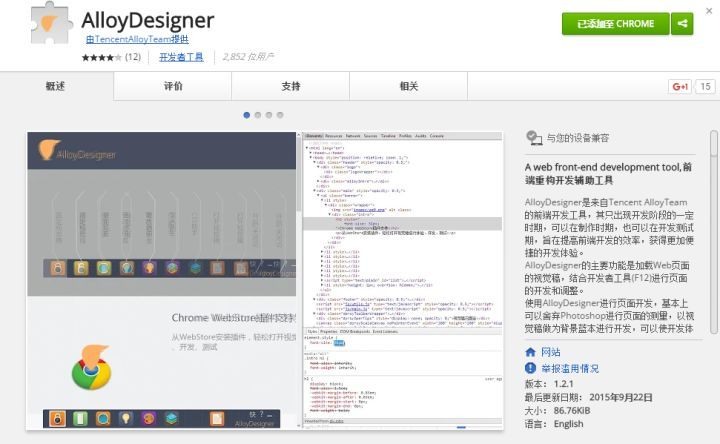
Task: Click the AlloyDesigner puzzle piece logo
Action: [x=51, y=23]
